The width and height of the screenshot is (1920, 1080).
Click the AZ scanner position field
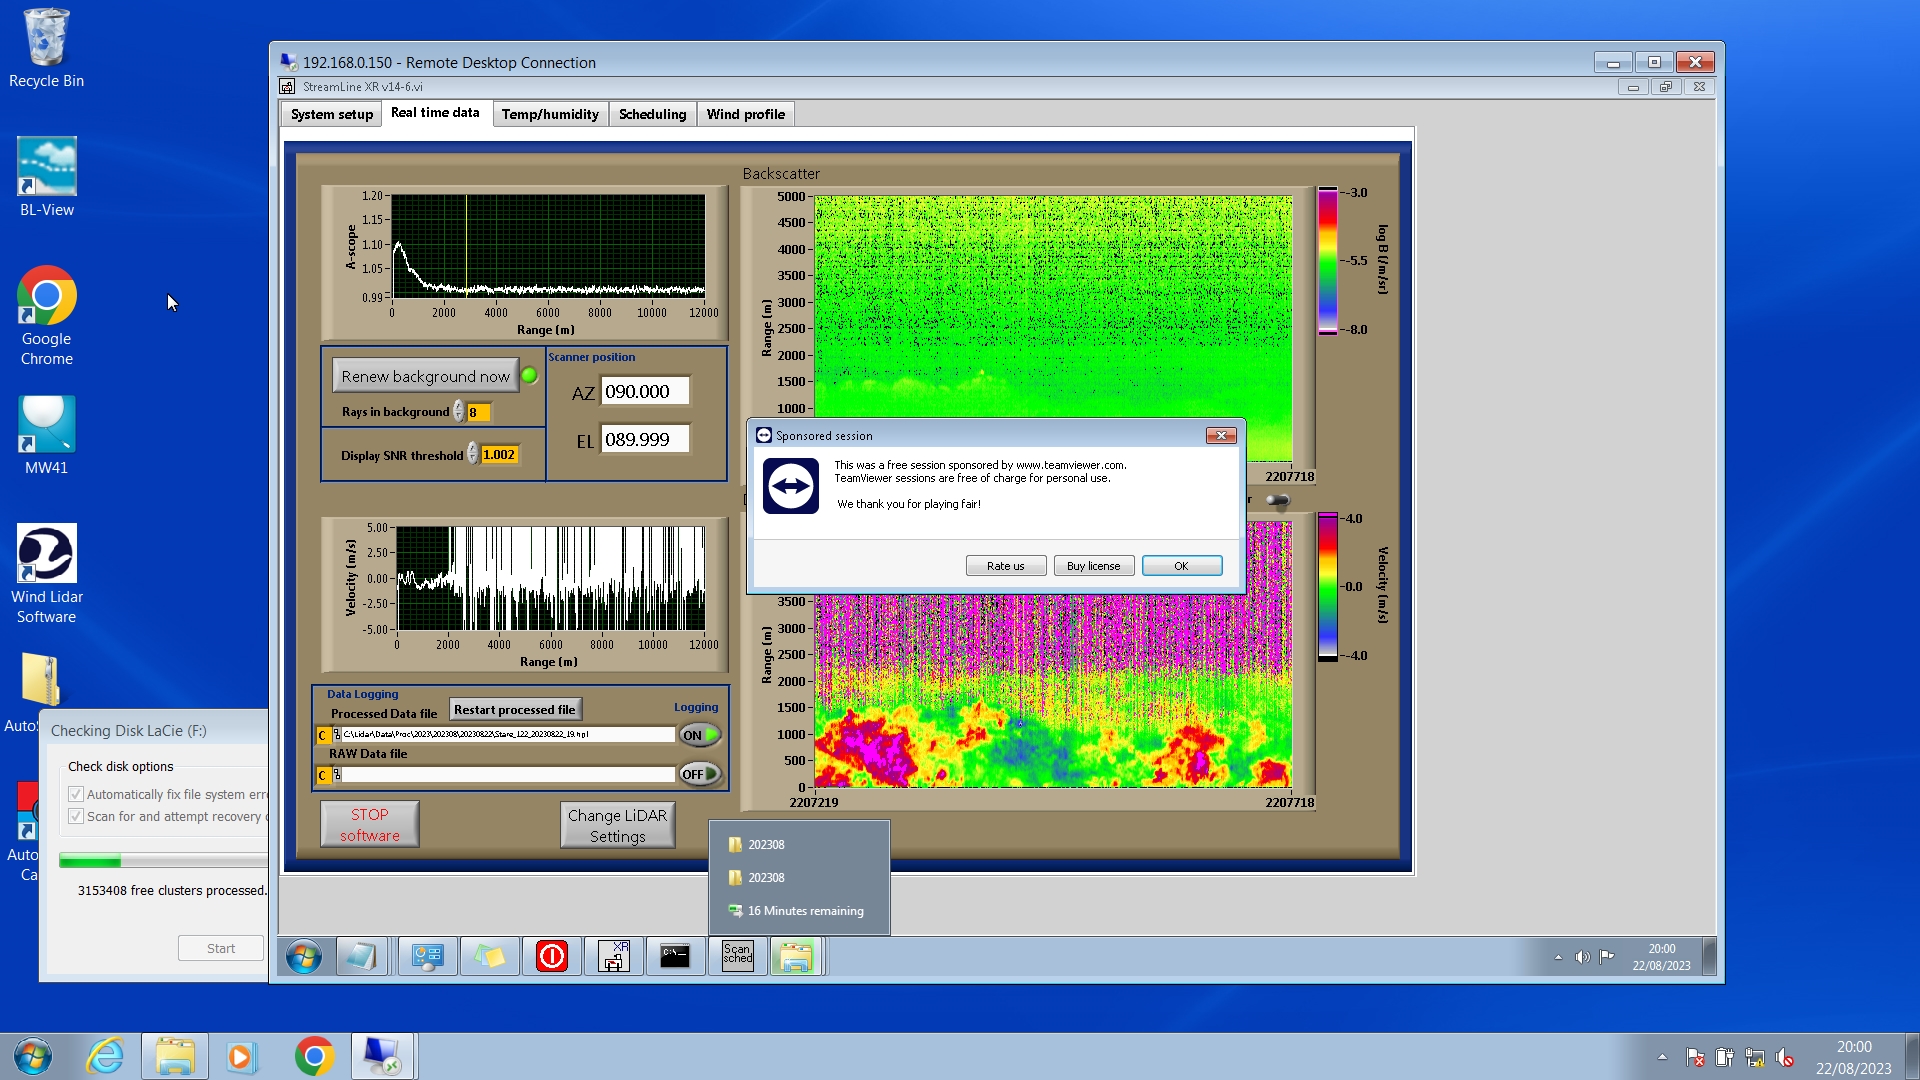pyautogui.click(x=644, y=392)
